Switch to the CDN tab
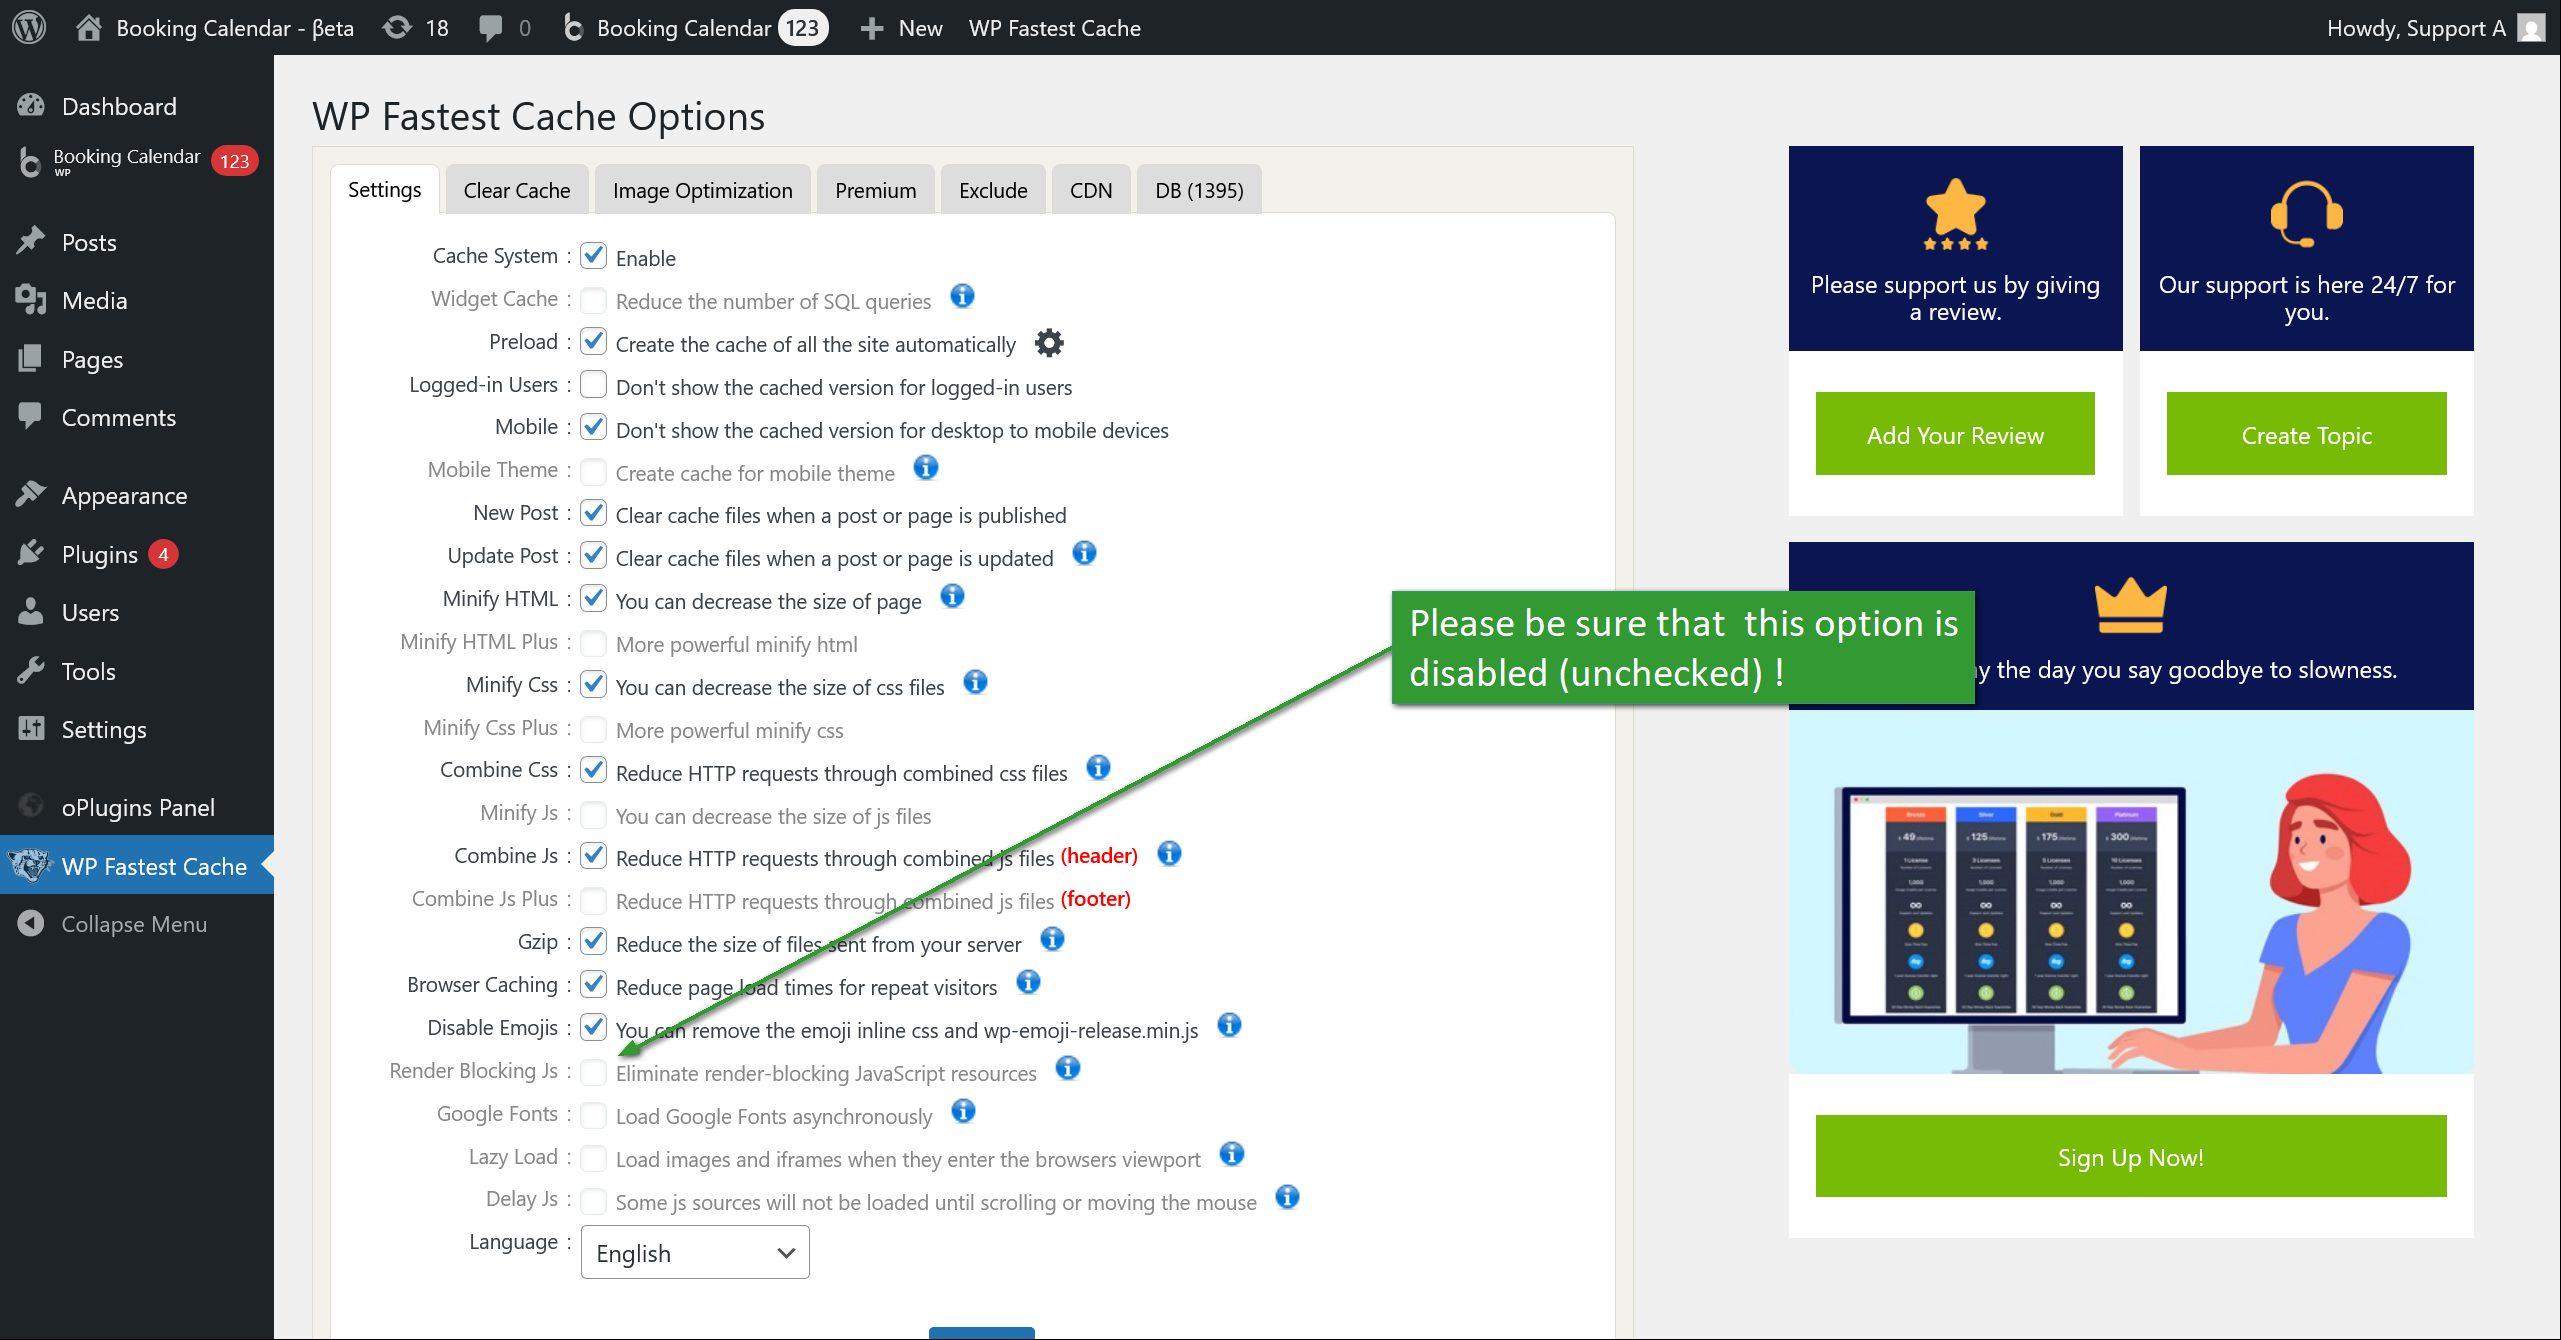The image size is (2561, 1340). point(1091,190)
